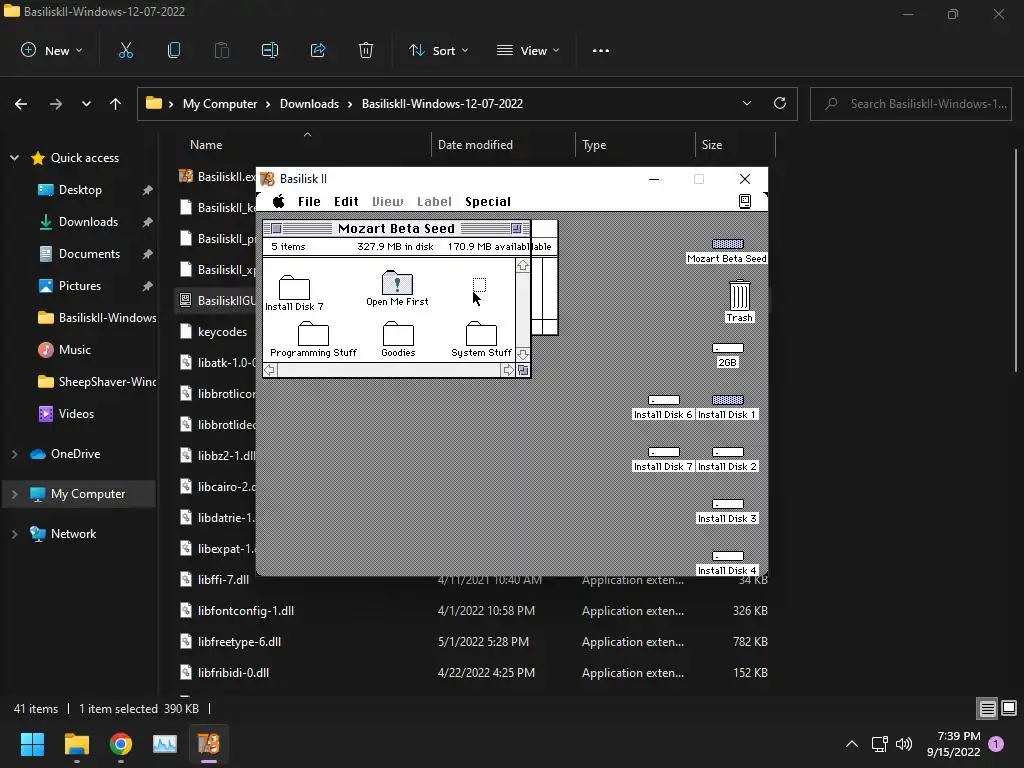The width and height of the screenshot is (1024, 768).
Task: Click the down scroll arrow in Mozart Beta Seed window
Action: point(522,354)
